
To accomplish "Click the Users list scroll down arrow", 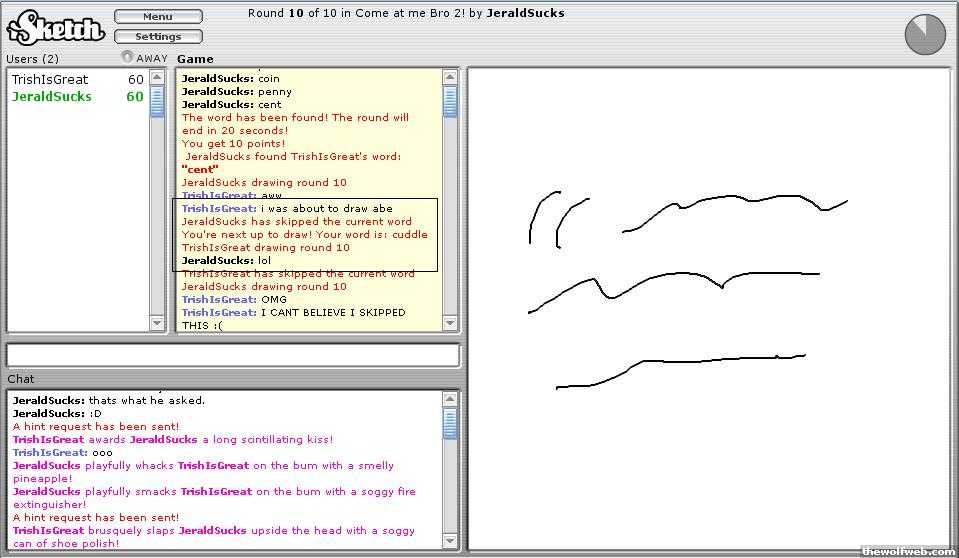I will tap(157, 322).
